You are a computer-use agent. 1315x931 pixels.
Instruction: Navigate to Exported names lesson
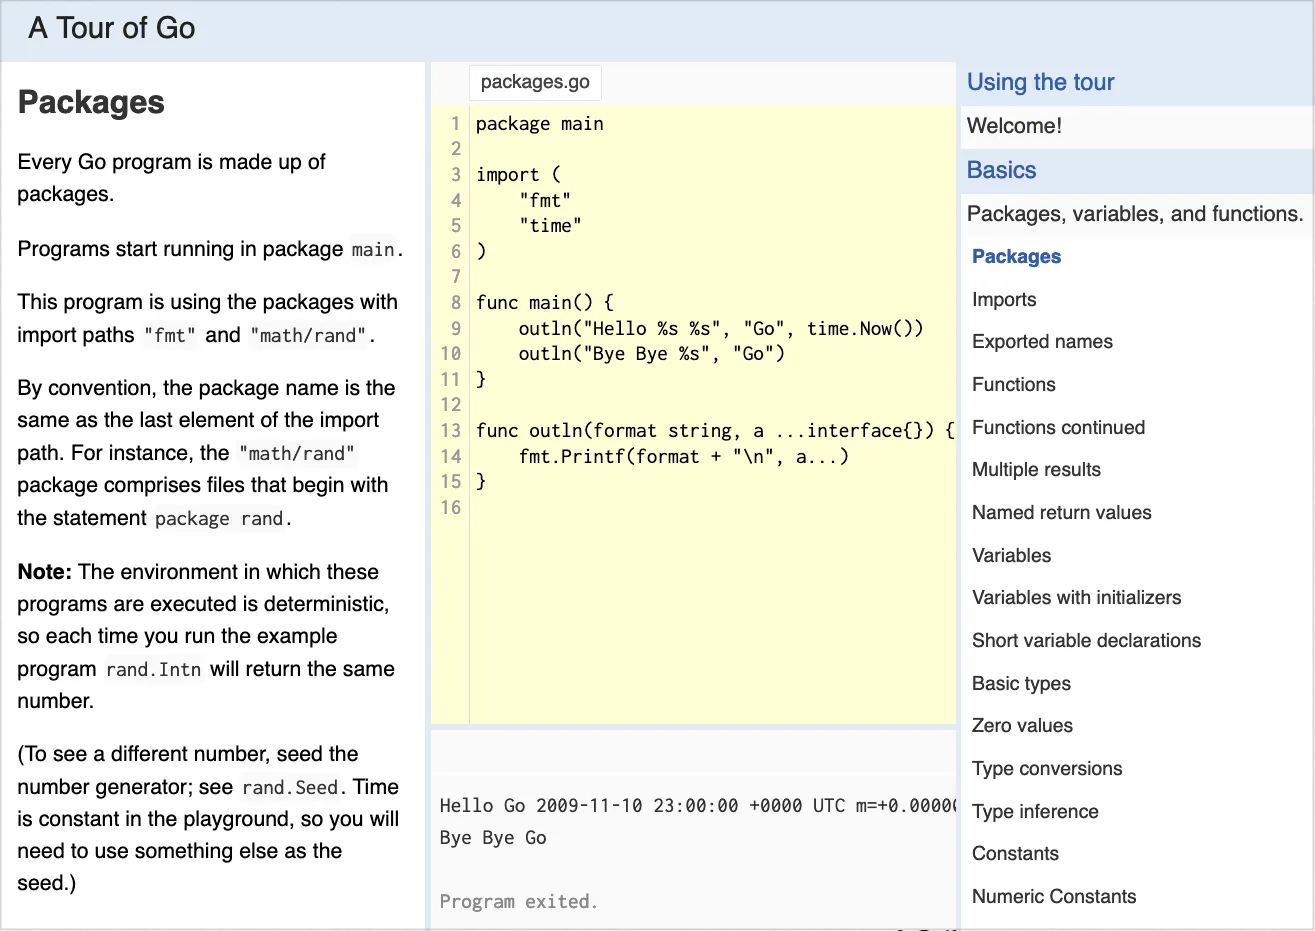pos(1042,342)
